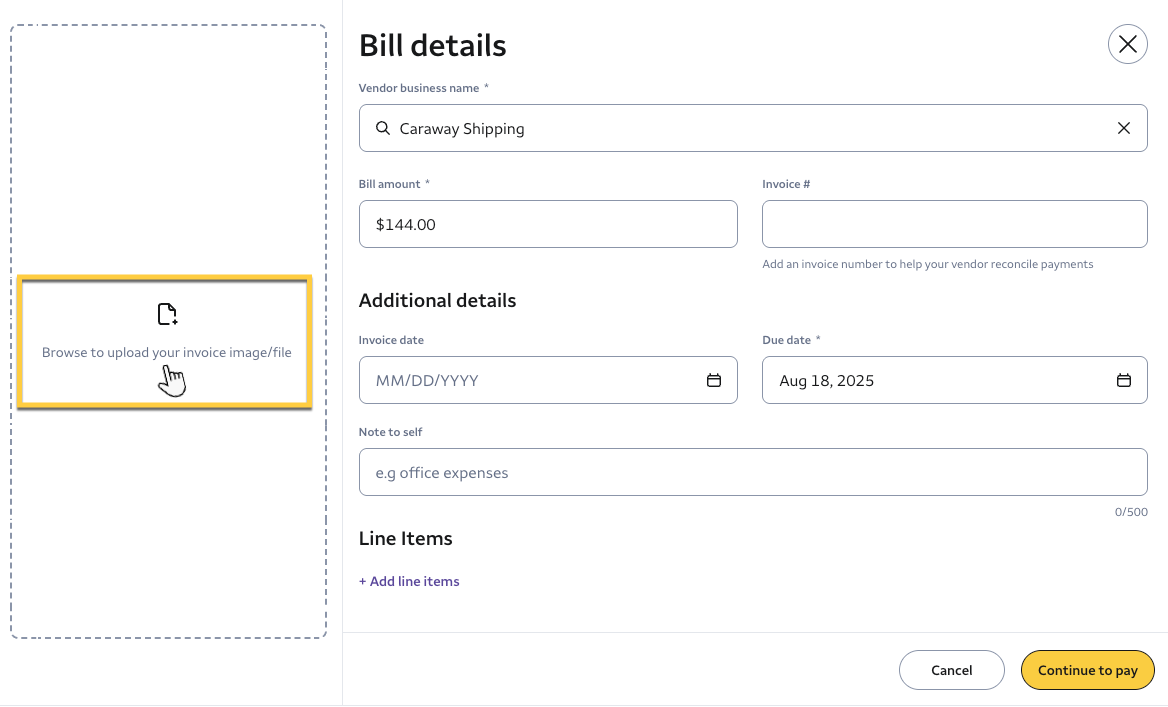The height and width of the screenshot is (707, 1168).
Task: Browse to upload your invoice file
Action: pos(167,353)
